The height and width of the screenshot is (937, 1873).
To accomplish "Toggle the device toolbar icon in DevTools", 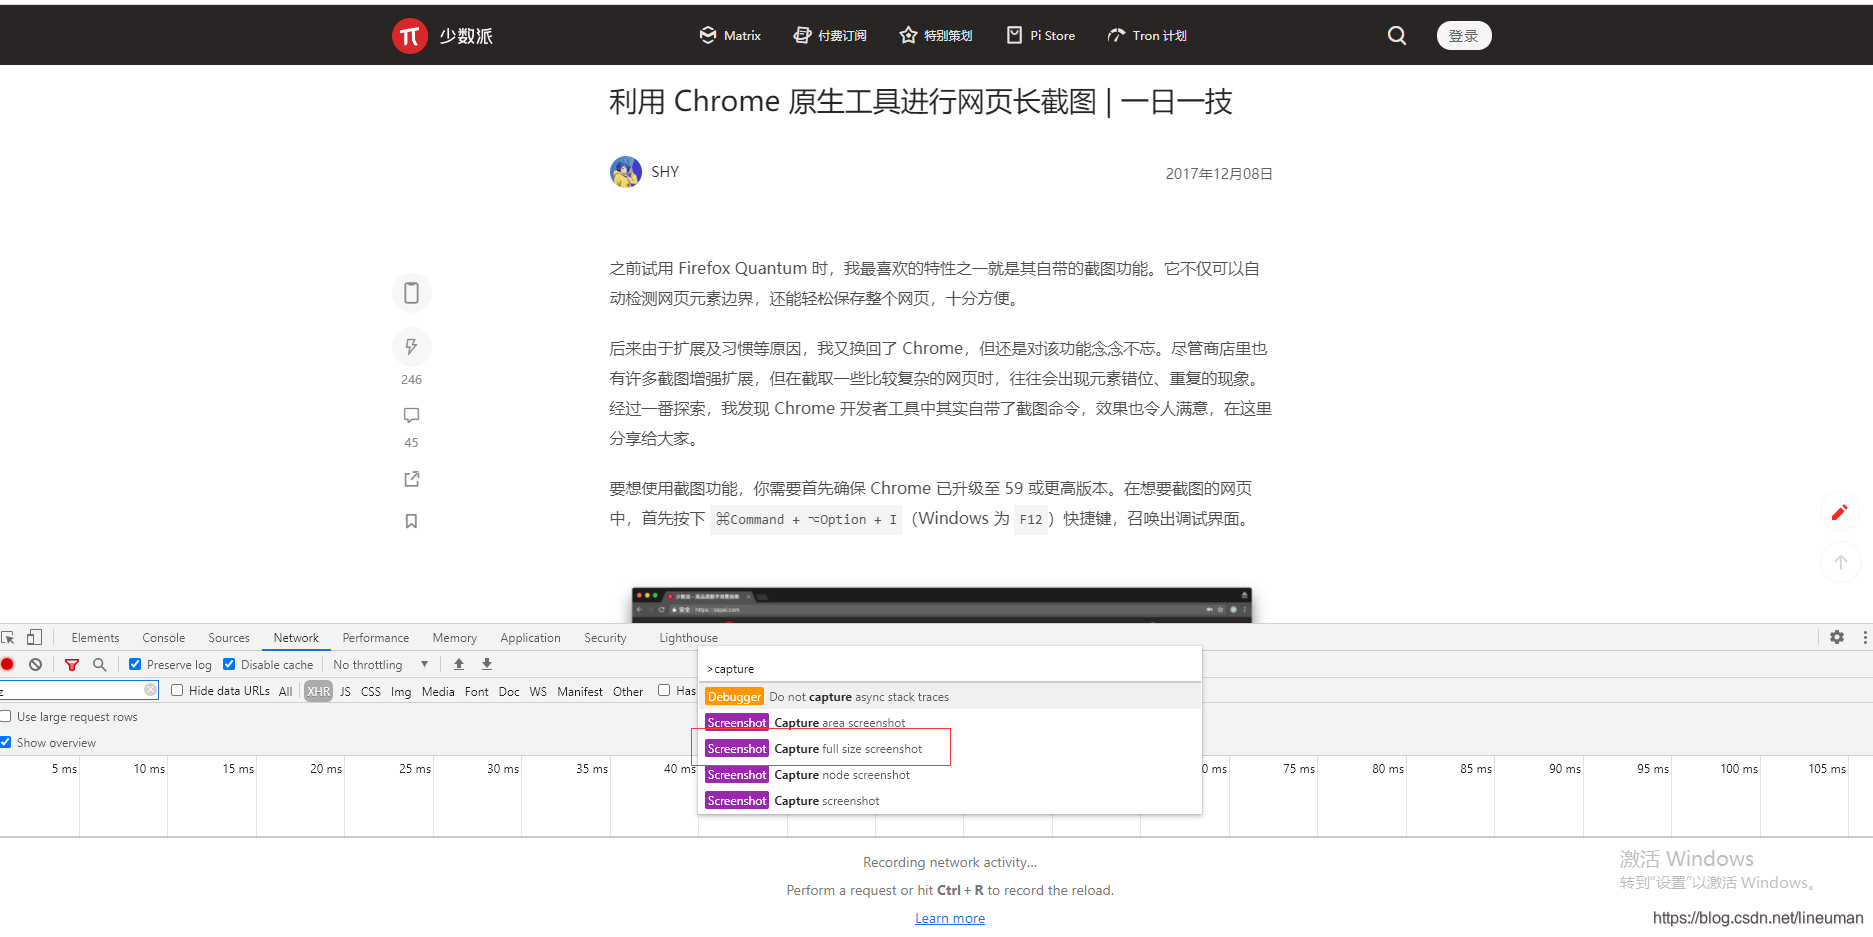I will (x=34, y=637).
